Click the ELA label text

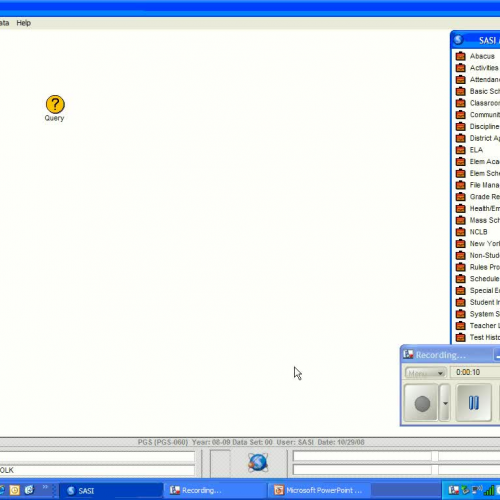click(x=476, y=150)
